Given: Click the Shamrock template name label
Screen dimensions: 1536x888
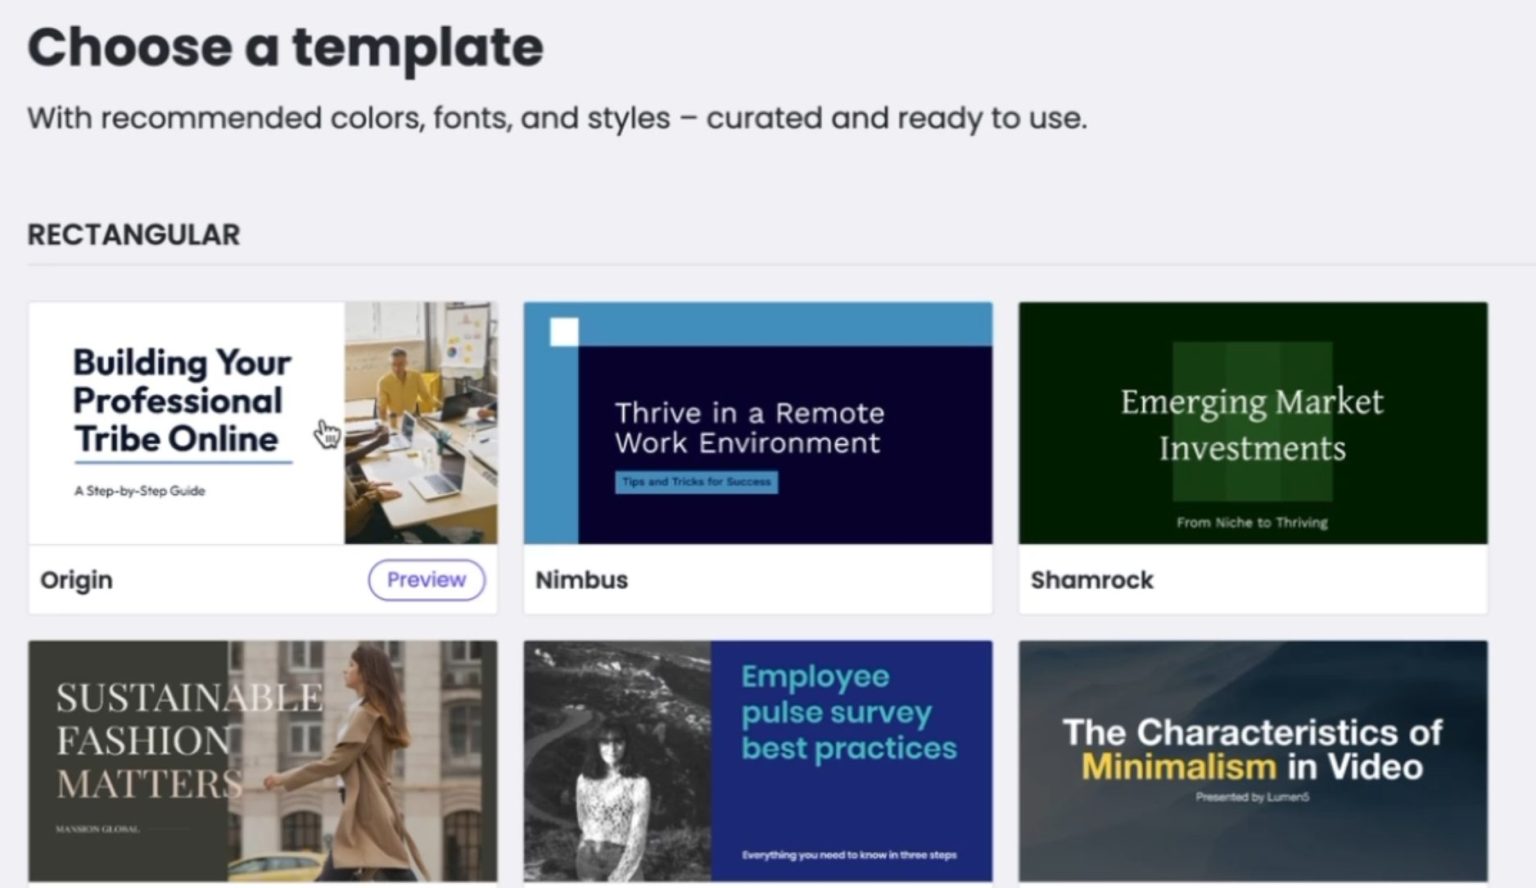Looking at the screenshot, I should click(1092, 580).
